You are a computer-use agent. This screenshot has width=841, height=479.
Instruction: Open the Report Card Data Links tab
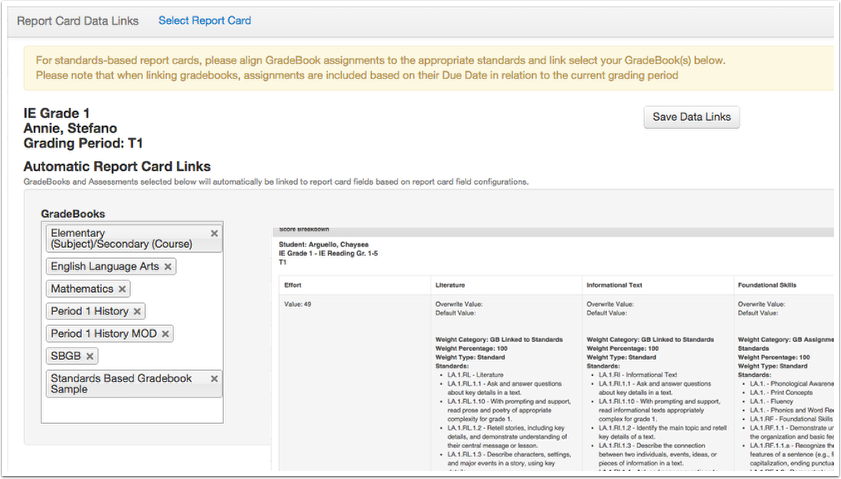(78, 21)
